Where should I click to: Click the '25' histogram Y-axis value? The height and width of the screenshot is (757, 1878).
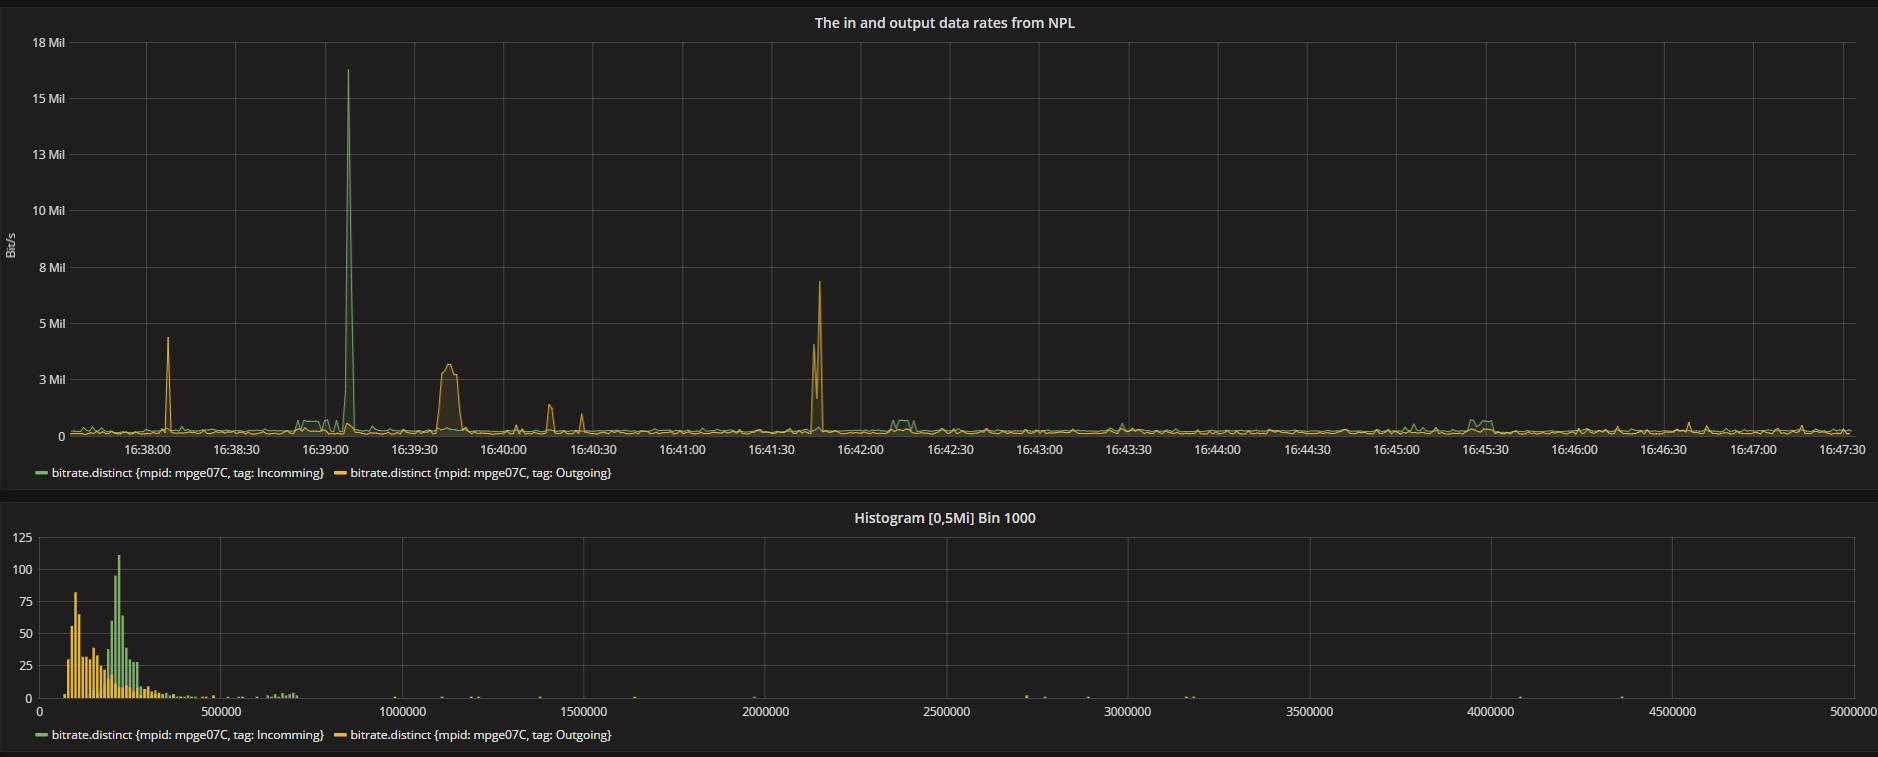(x=26, y=666)
